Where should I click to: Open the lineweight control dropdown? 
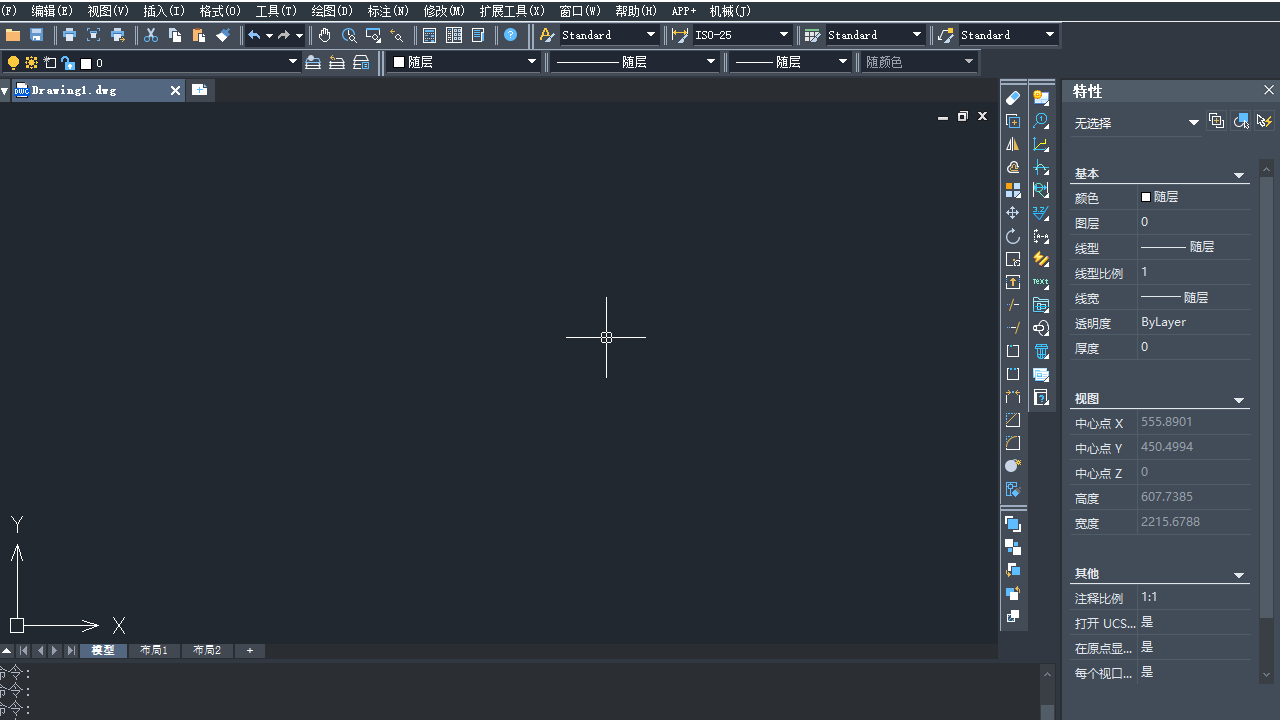tap(843, 62)
